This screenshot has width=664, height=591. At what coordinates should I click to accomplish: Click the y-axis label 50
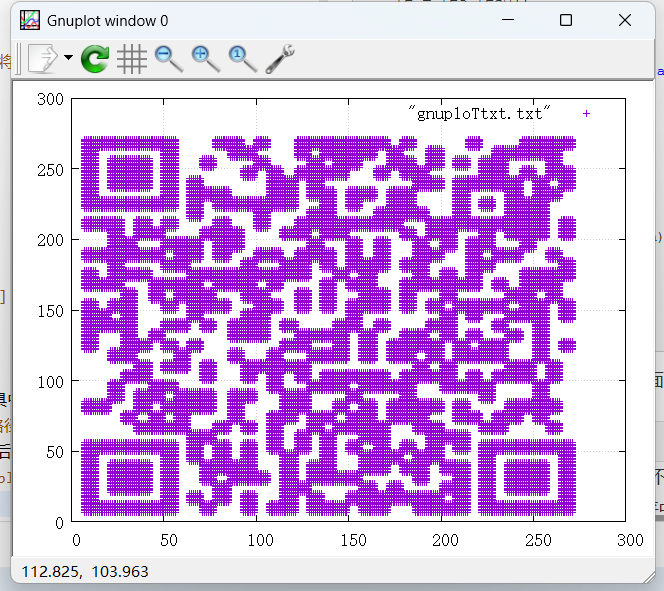tap(55, 453)
